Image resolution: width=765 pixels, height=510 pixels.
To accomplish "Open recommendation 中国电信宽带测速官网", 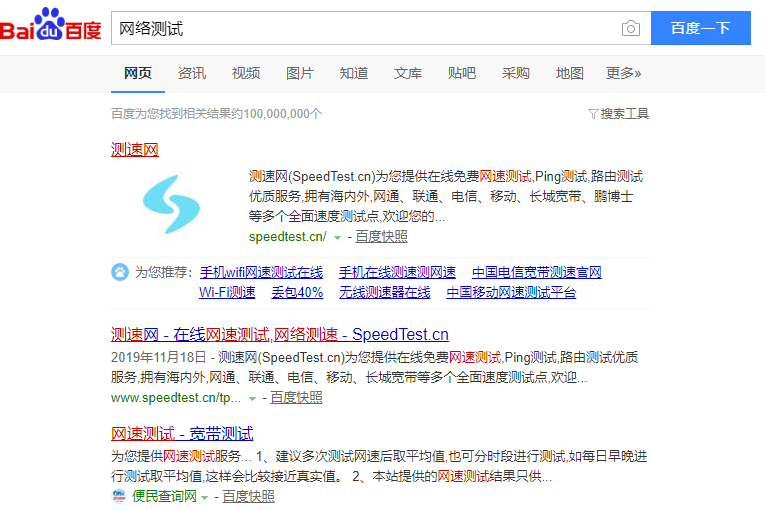I will [537, 272].
